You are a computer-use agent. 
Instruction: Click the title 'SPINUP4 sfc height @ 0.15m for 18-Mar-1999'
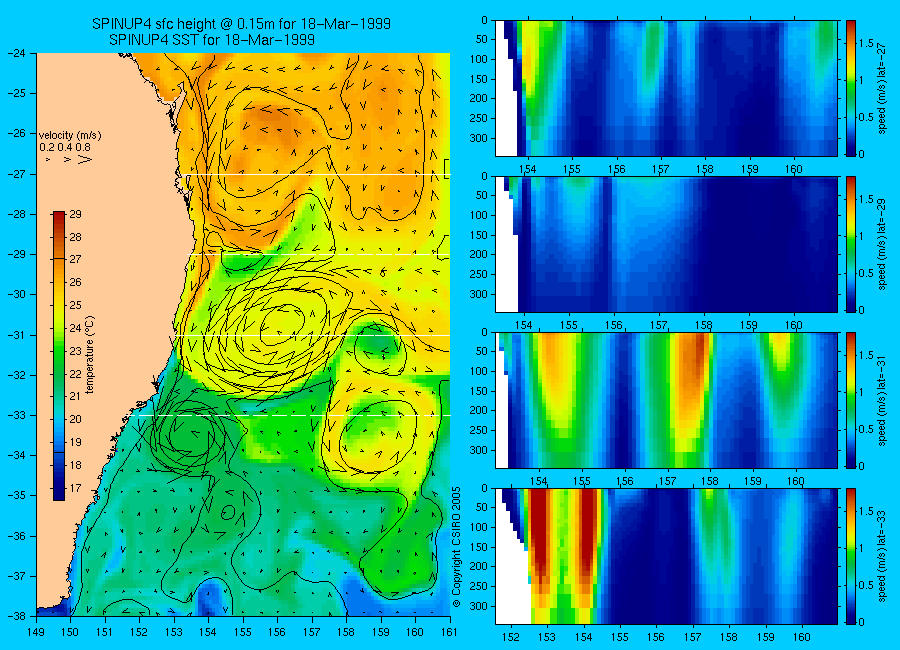241,24
